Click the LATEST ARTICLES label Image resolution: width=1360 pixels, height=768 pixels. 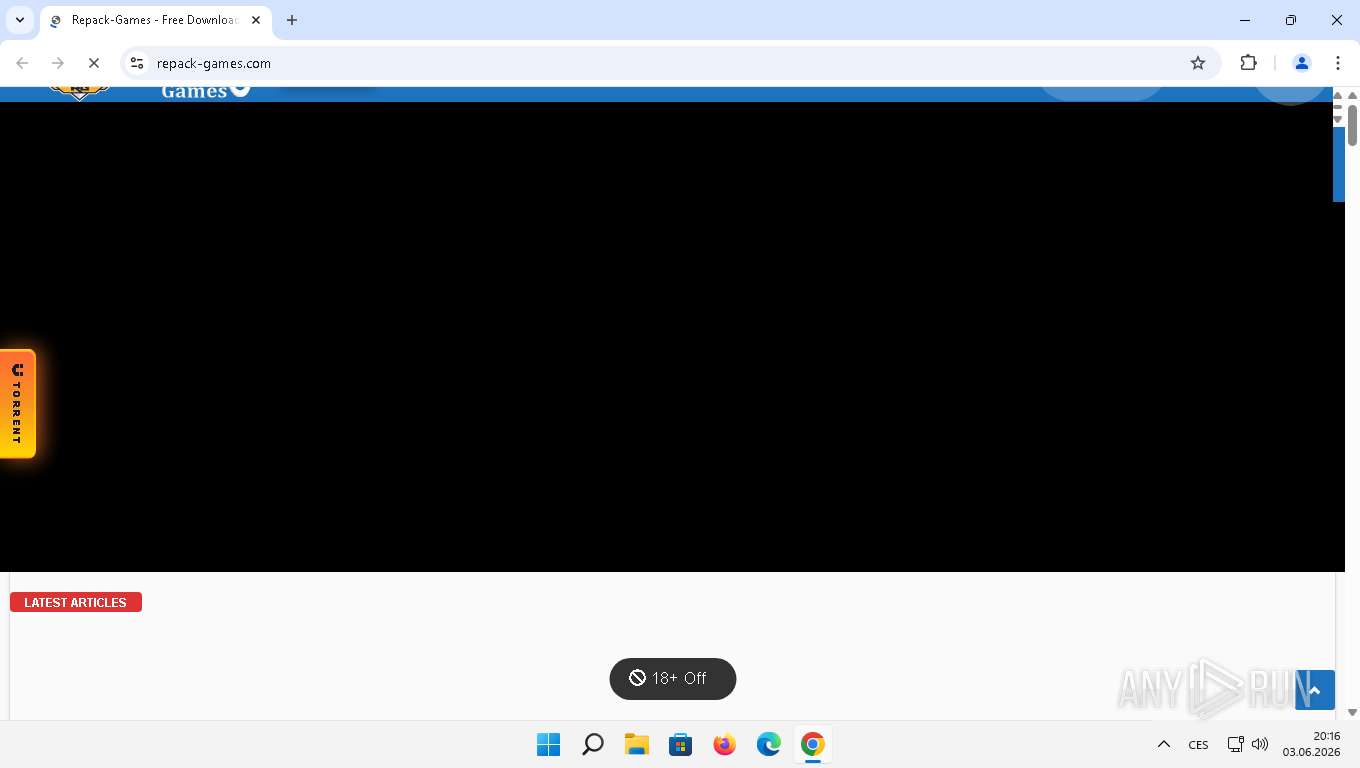[76, 602]
